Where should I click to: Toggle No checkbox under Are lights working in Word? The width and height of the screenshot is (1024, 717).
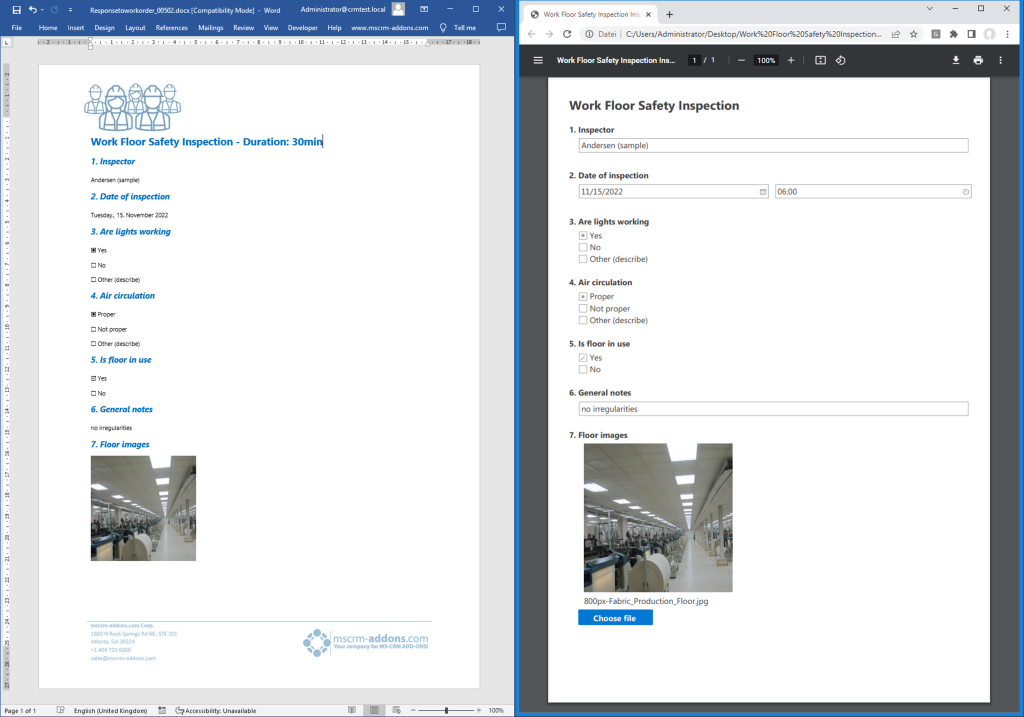[x=93, y=265]
